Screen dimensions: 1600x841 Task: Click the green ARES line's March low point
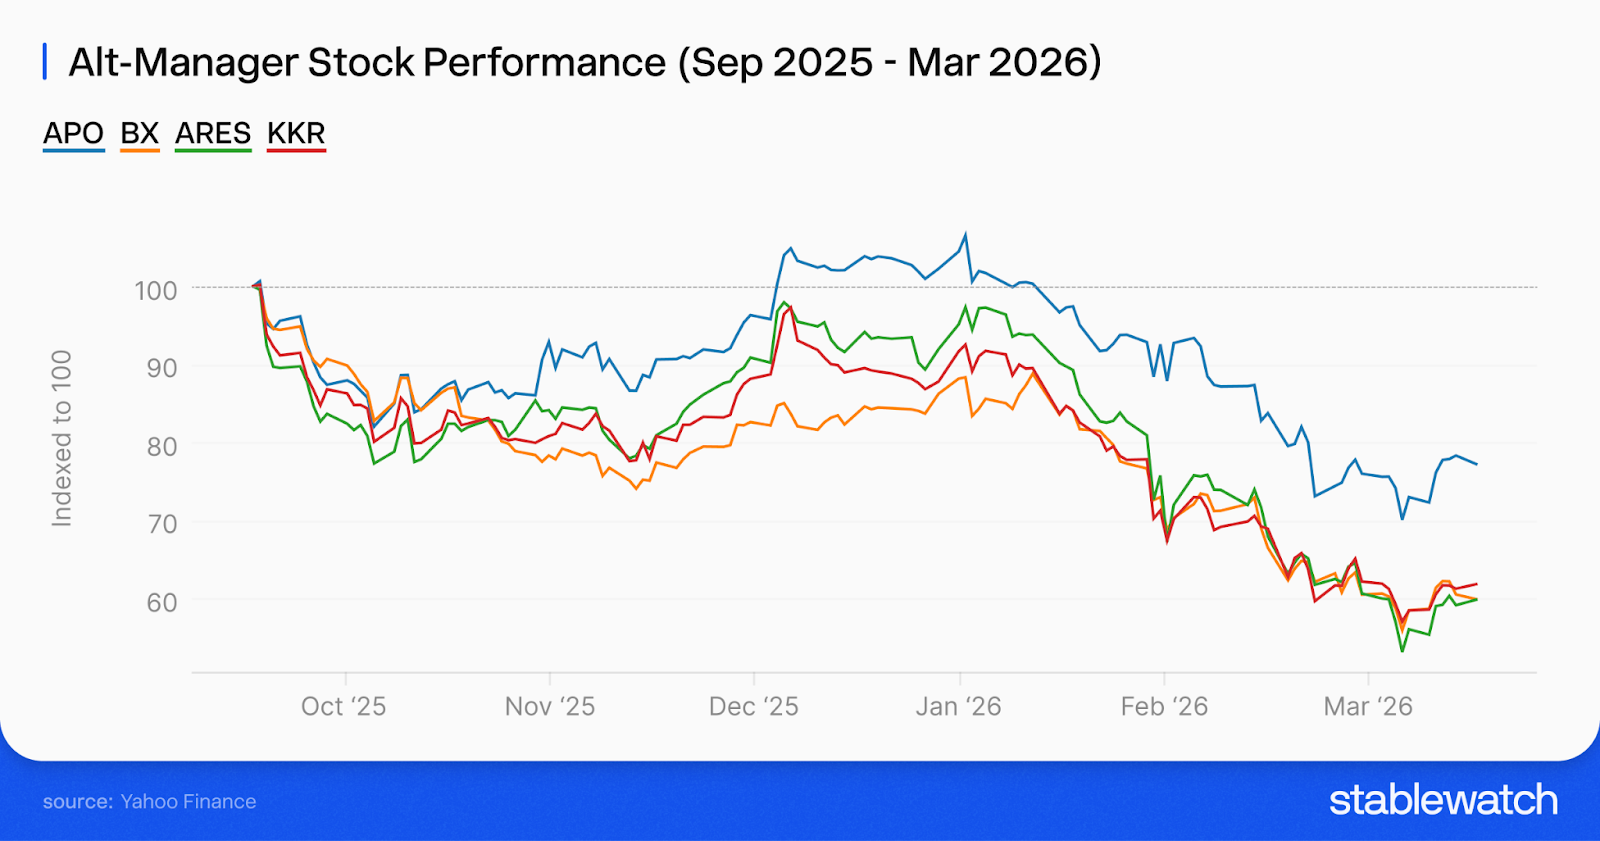pos(1402,651)
